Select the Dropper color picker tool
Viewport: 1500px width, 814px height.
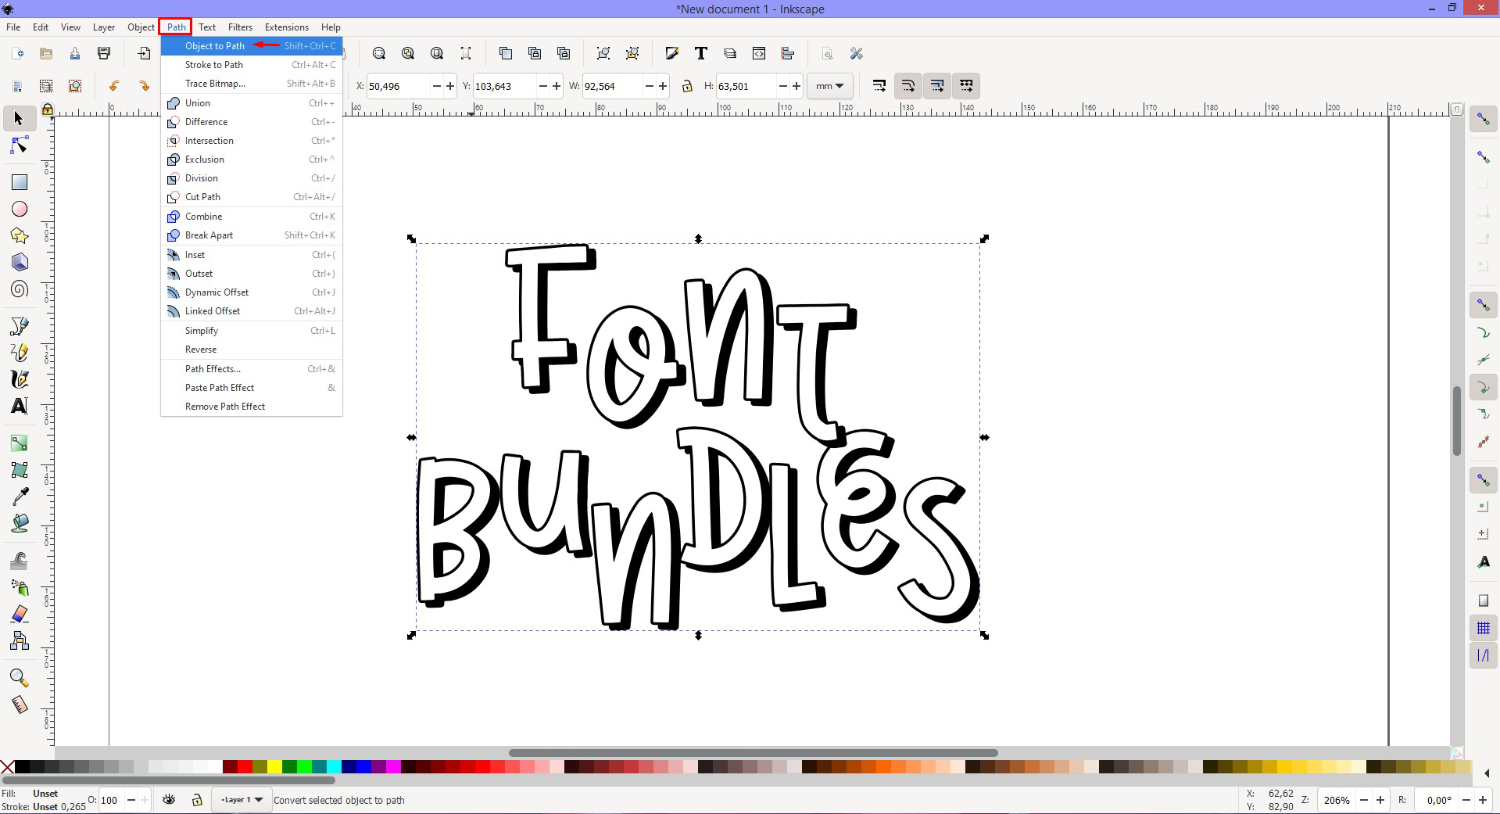tap(18, 496)
